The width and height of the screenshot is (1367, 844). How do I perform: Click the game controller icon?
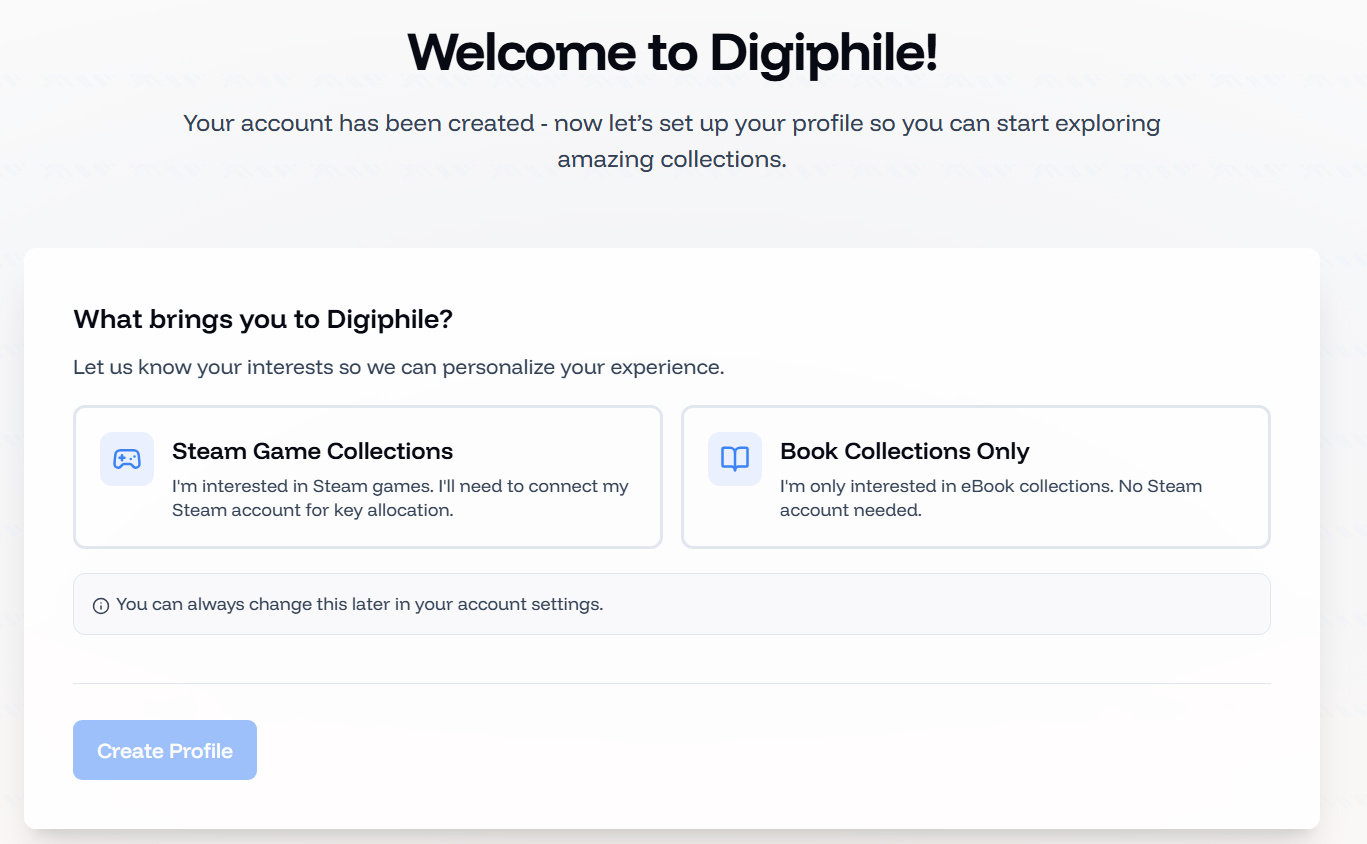127,459
